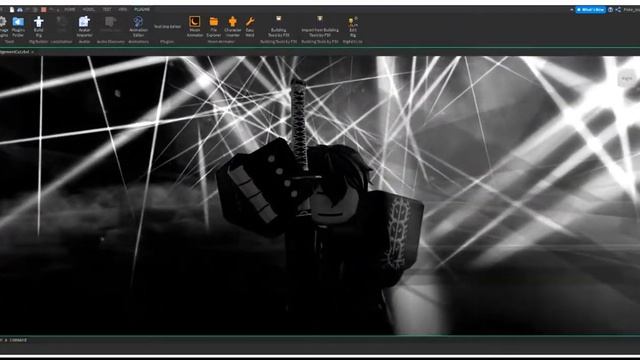The width and height of the screenshot is (640, 360).
Task: Click the greyed-out Audio Discovery button
Action: [x=110, y=25]
